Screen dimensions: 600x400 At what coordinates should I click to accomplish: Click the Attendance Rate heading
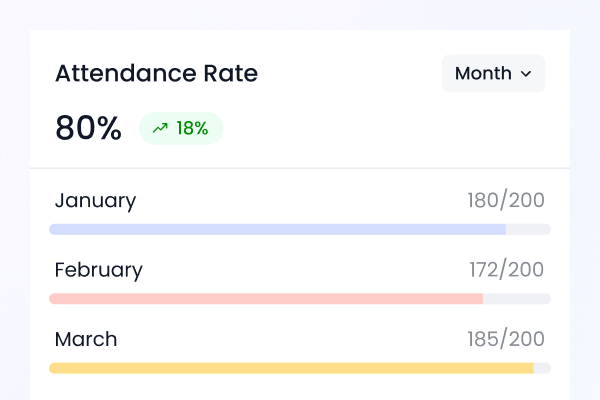pyautogui.click(x=156, y=73)
